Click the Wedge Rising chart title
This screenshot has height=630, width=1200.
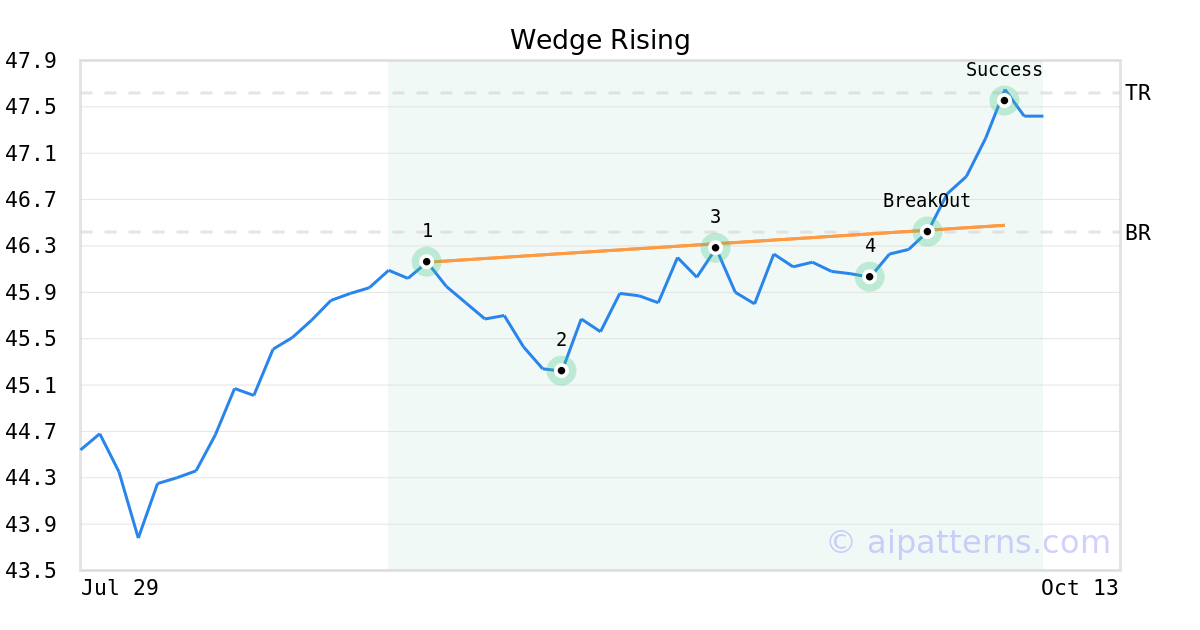pos(600,40)
